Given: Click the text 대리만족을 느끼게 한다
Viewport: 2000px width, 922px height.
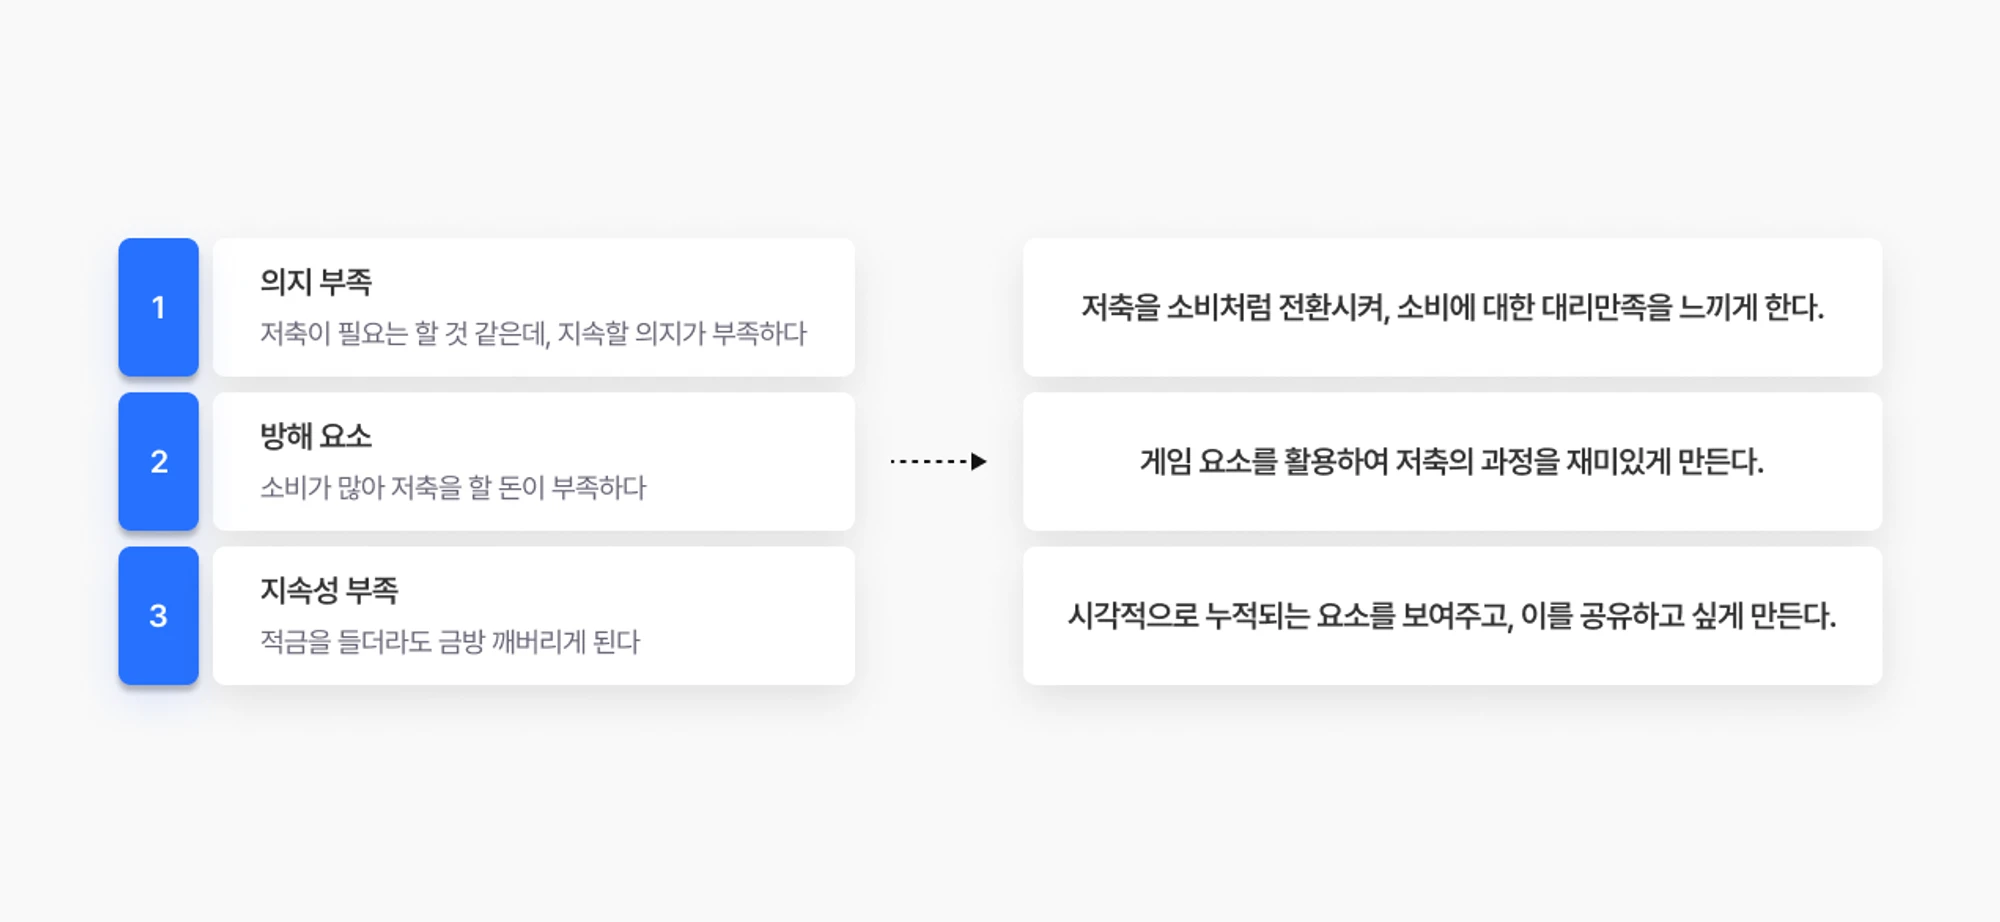Looking at the screenshot, I should click(x=1683, y=307).
